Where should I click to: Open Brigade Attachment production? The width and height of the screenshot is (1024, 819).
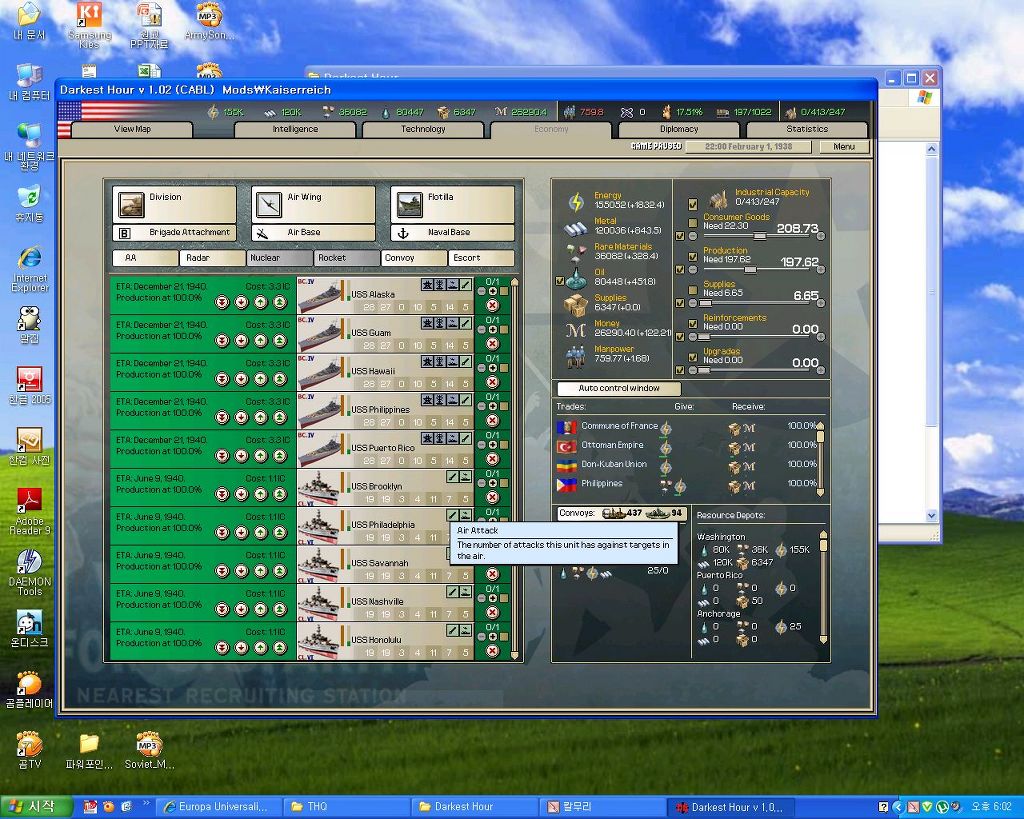tap(174, 233)
